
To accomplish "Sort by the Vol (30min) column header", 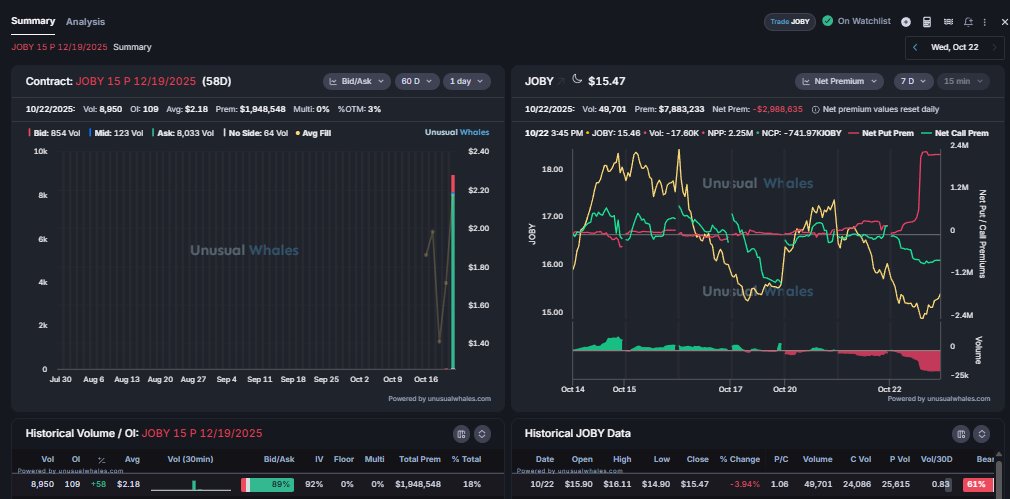I will [x=190, y=460].
